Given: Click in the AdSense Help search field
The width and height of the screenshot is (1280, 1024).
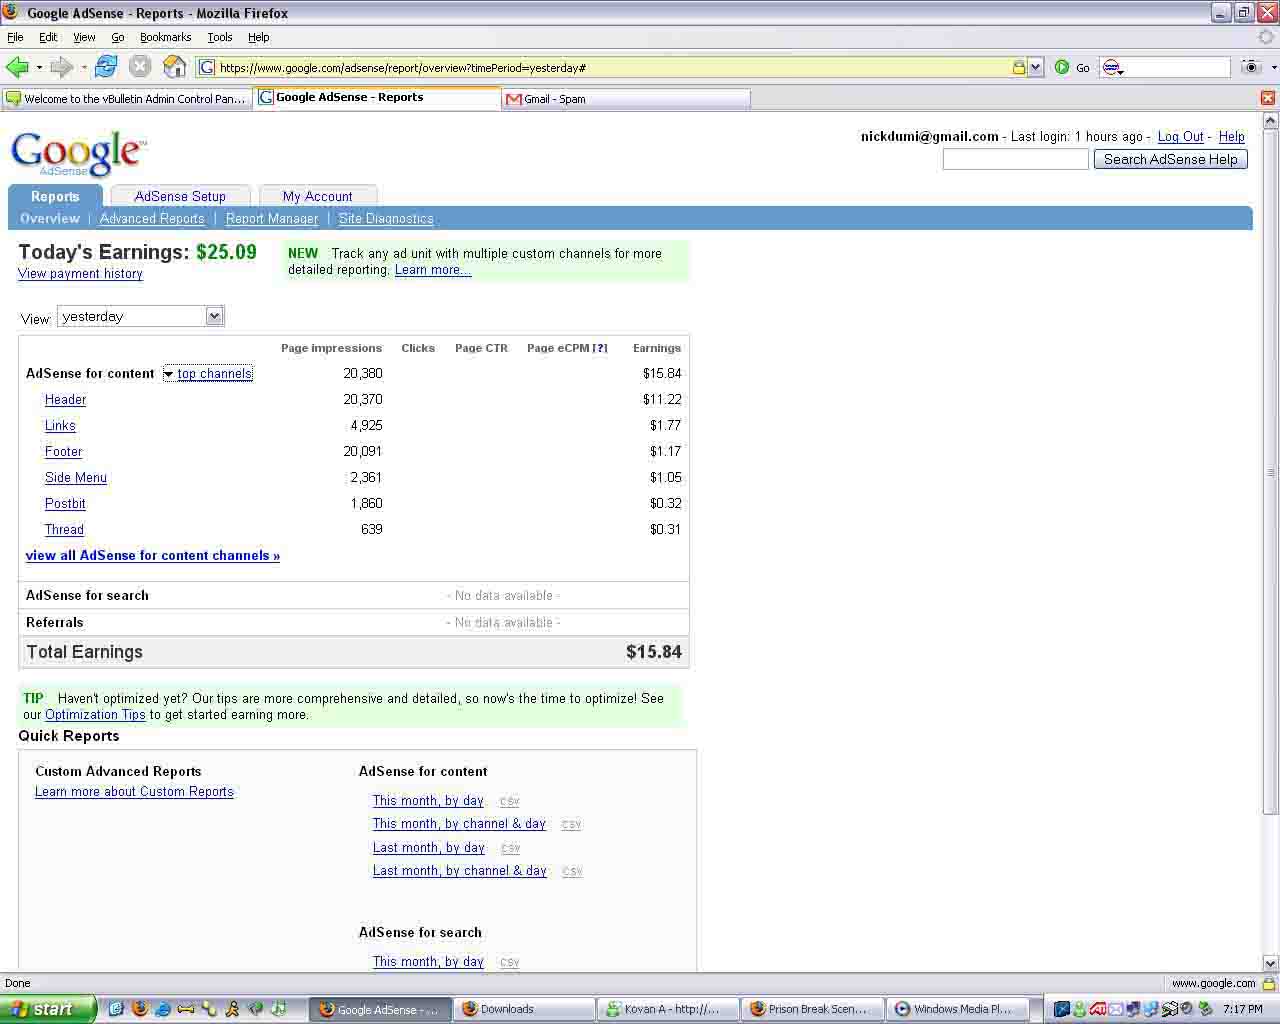Looking at the screenshot, I should [x=1015, y=159].
